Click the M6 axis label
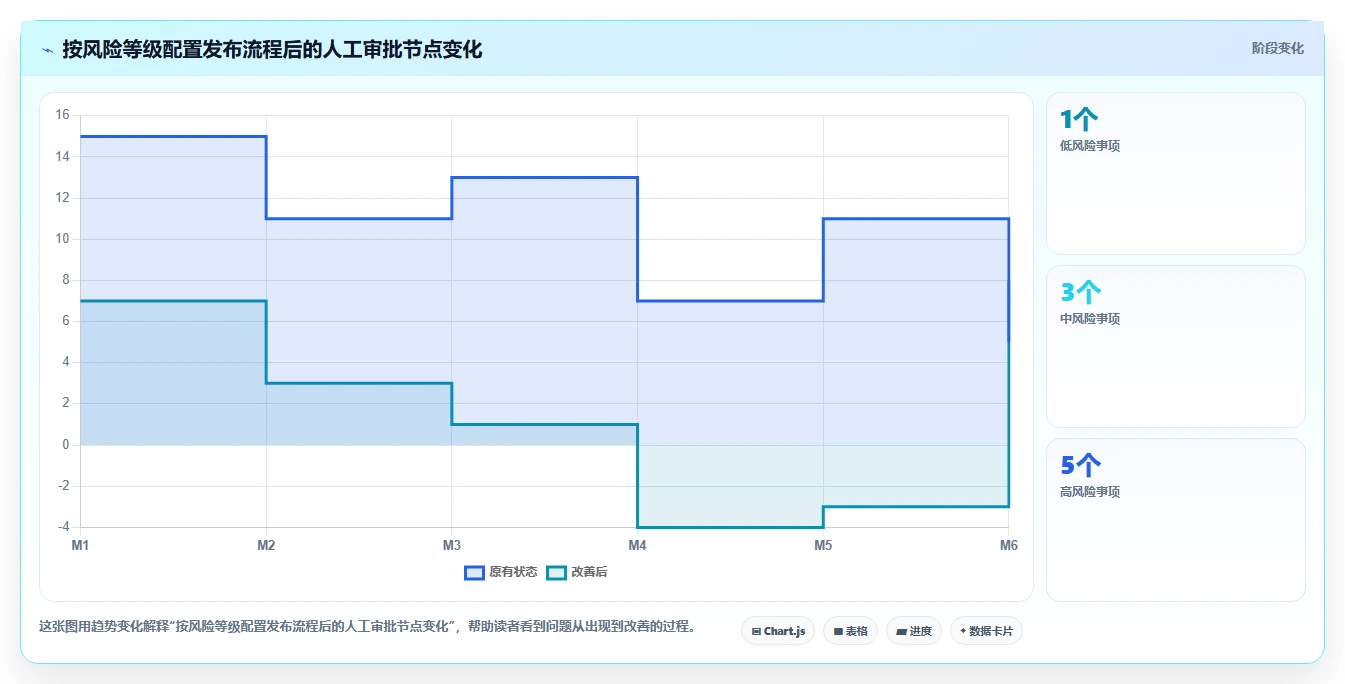This screenshot has width=1345, height=684. coord(1008,545)
